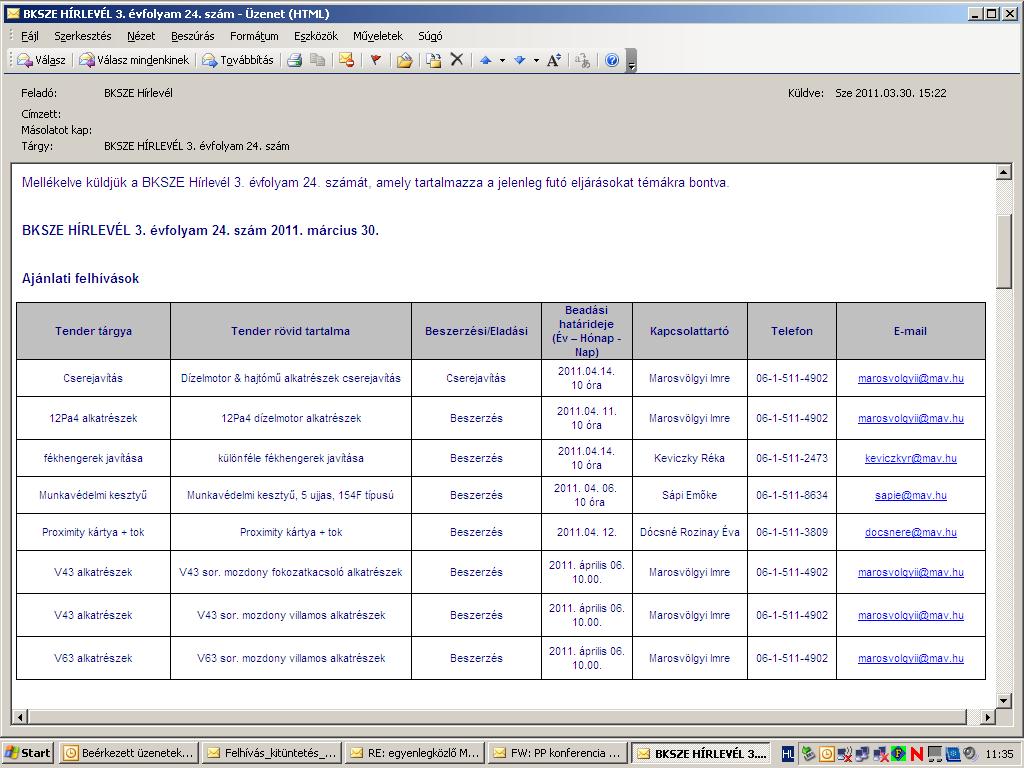Forward the message with Továbbítás

coord(238,60)
